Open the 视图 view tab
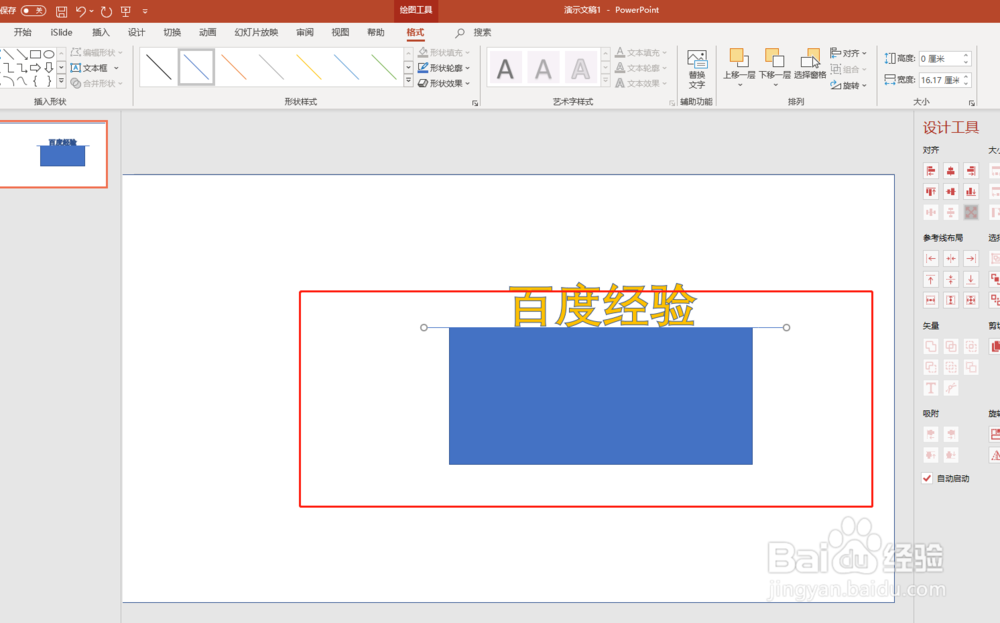The height and width of the screenshot is (623, 1000). tap(340, 33)
